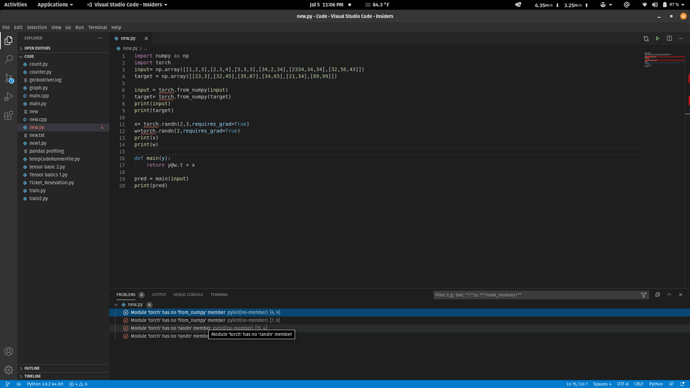
Task: Click the source control branch status icon
Action: (x=7, y=384)
